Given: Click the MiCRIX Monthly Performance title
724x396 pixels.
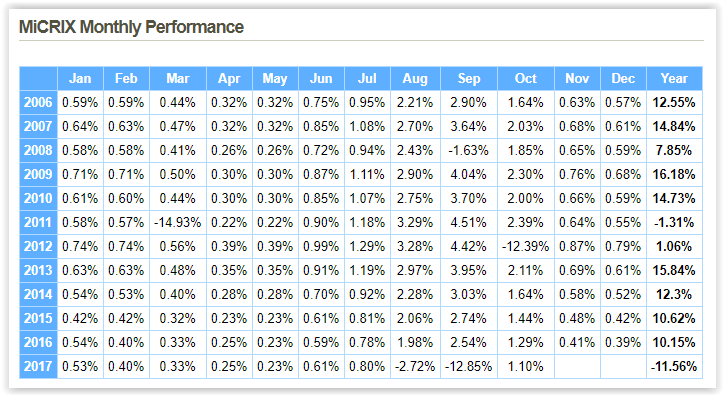Looking at the screenshot, I should tap(131, 27).
